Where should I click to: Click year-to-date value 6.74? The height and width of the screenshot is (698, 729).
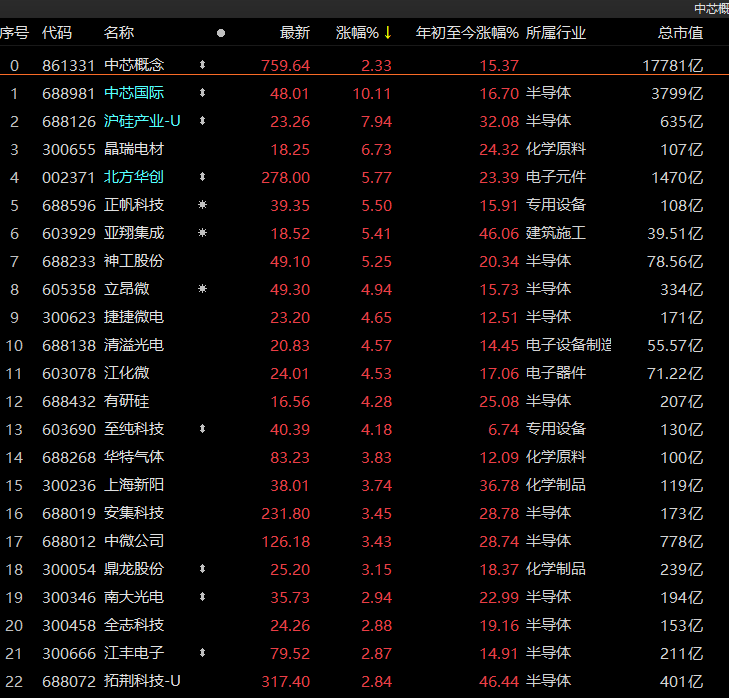[503, 429]
